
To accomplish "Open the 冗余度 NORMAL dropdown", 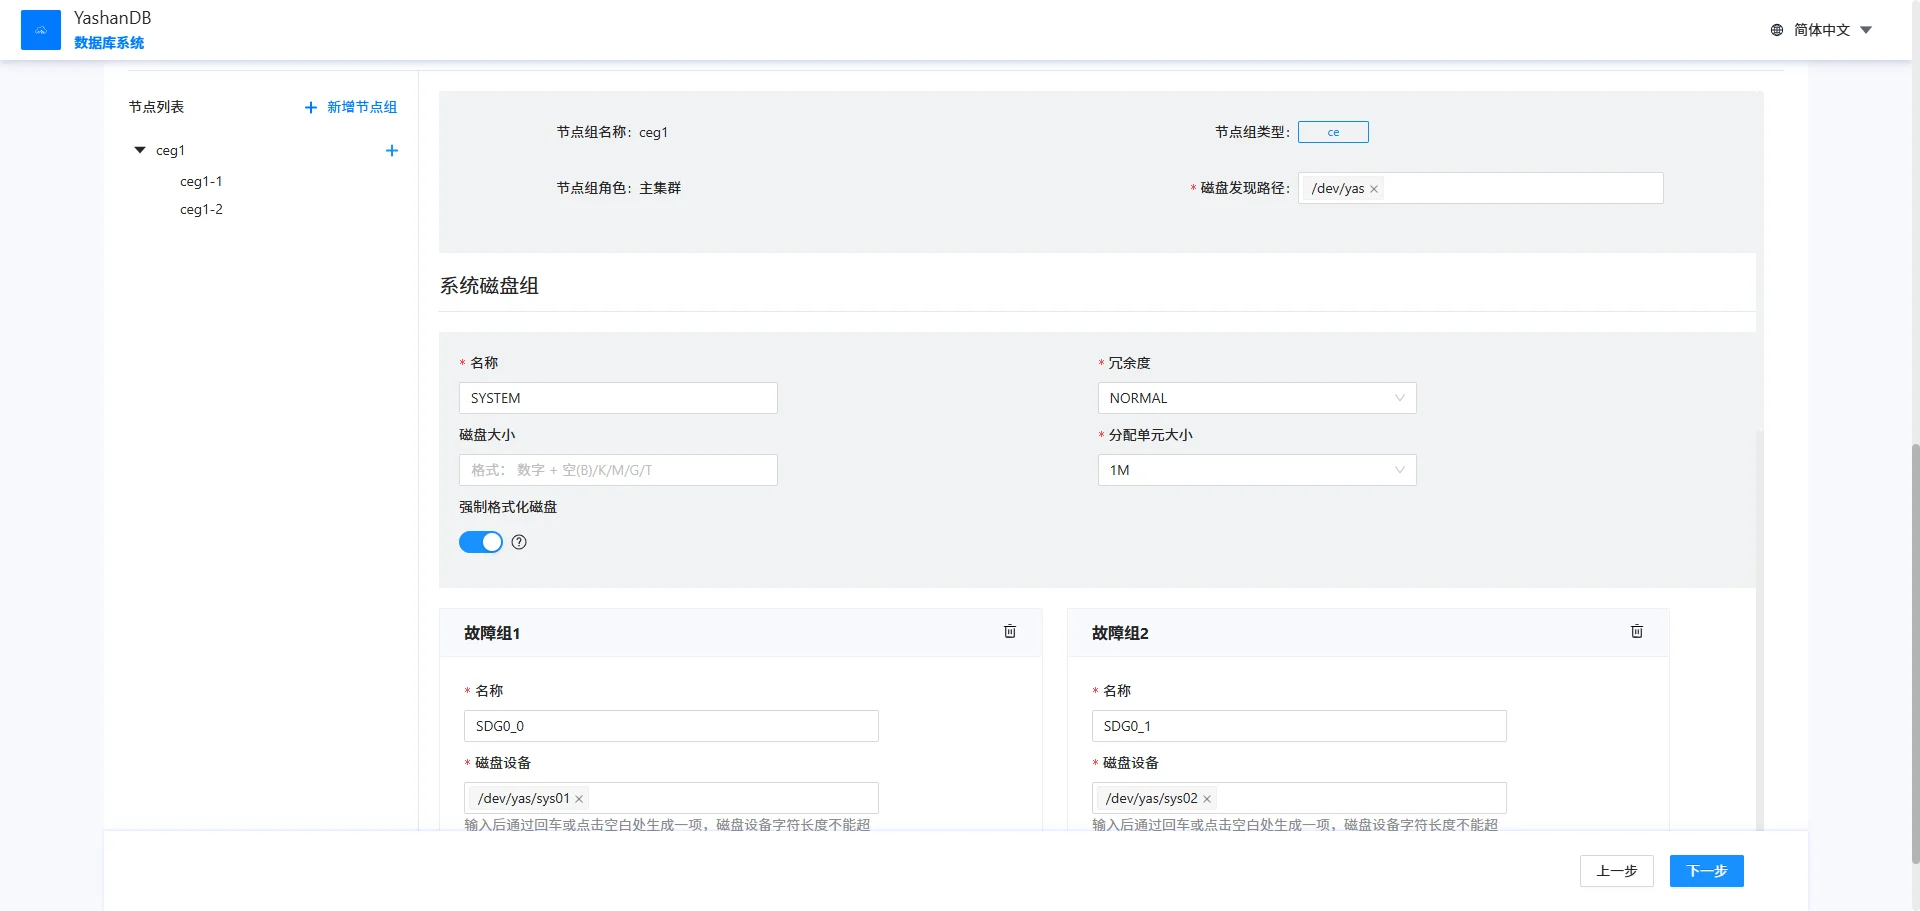I will pyautogui.click(x=1256, y=398).
